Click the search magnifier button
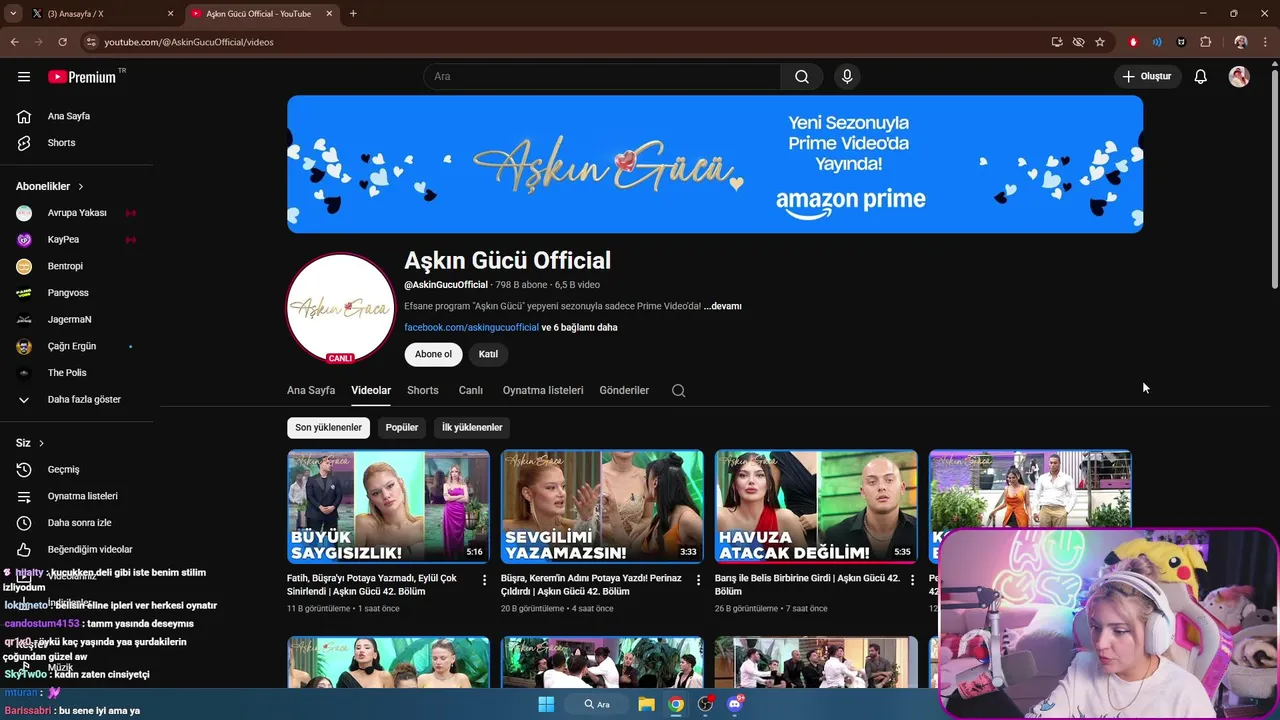The image size is (1280, 720). point(802,77)
